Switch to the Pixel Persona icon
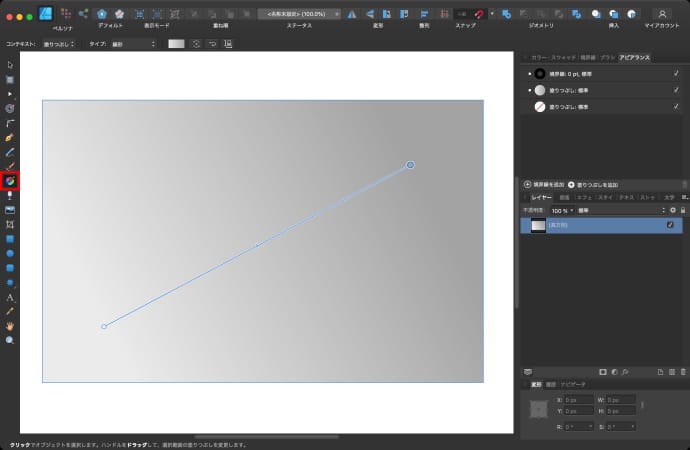This screenshot has width=690, height=450. pos(66,14)
